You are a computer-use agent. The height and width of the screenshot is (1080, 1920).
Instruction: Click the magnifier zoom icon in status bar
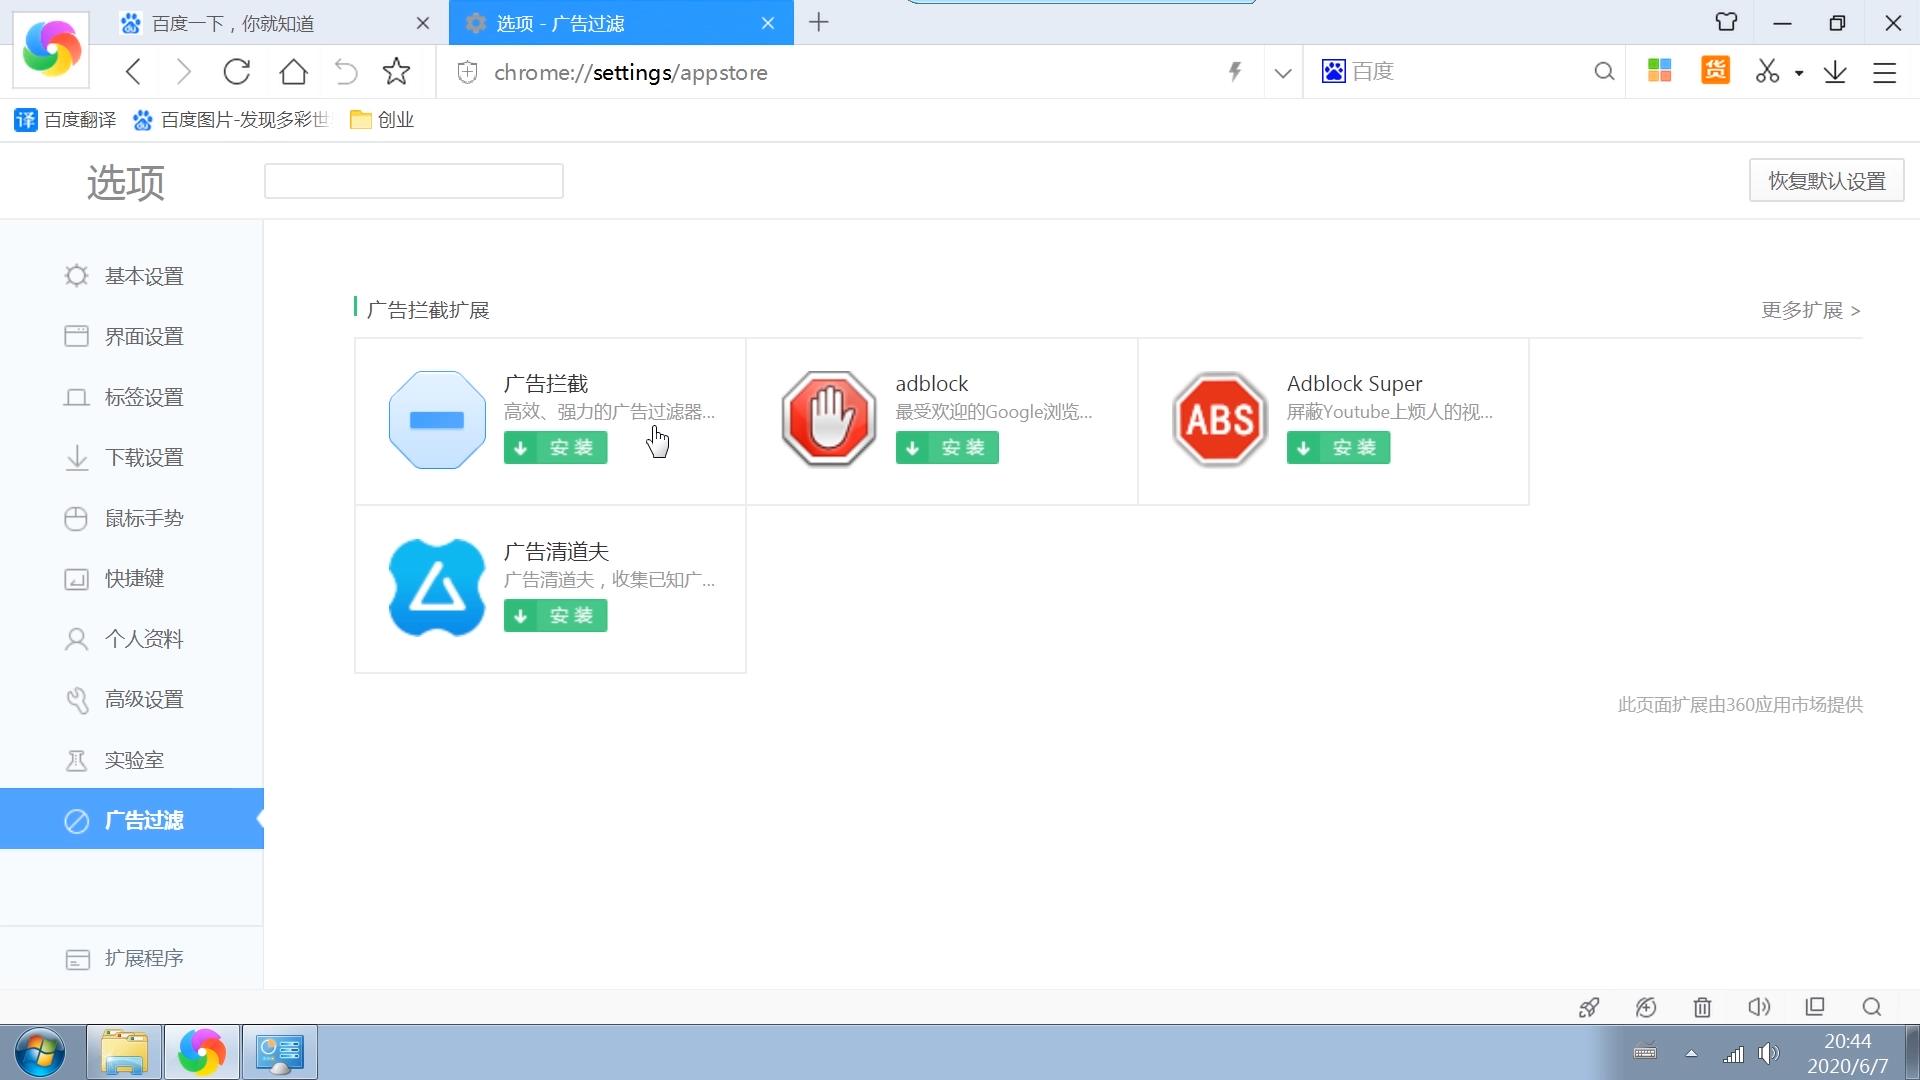pos(1872,1007)
